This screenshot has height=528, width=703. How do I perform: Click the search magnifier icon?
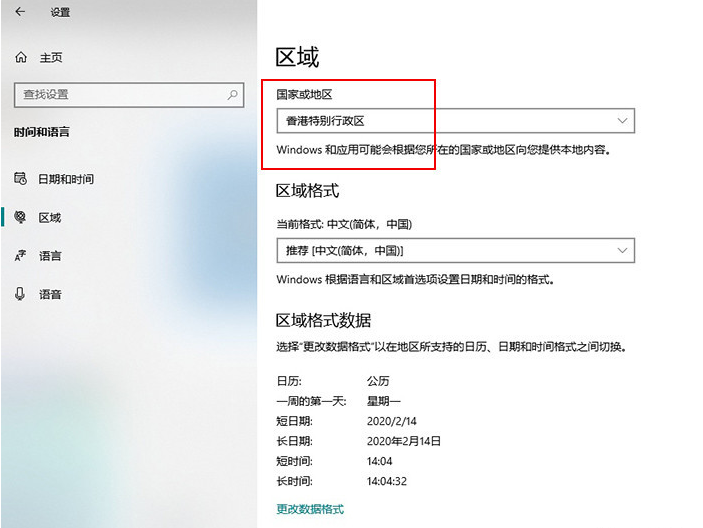[x=232, y=95]
